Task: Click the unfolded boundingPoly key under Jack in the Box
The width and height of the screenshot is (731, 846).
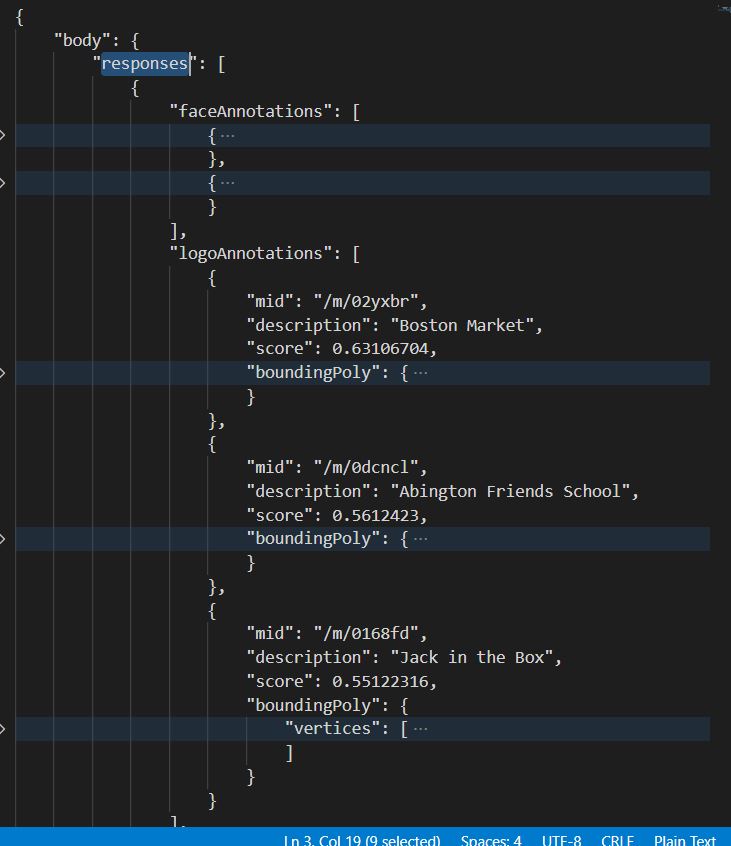Action: click(x=313, y=705)
